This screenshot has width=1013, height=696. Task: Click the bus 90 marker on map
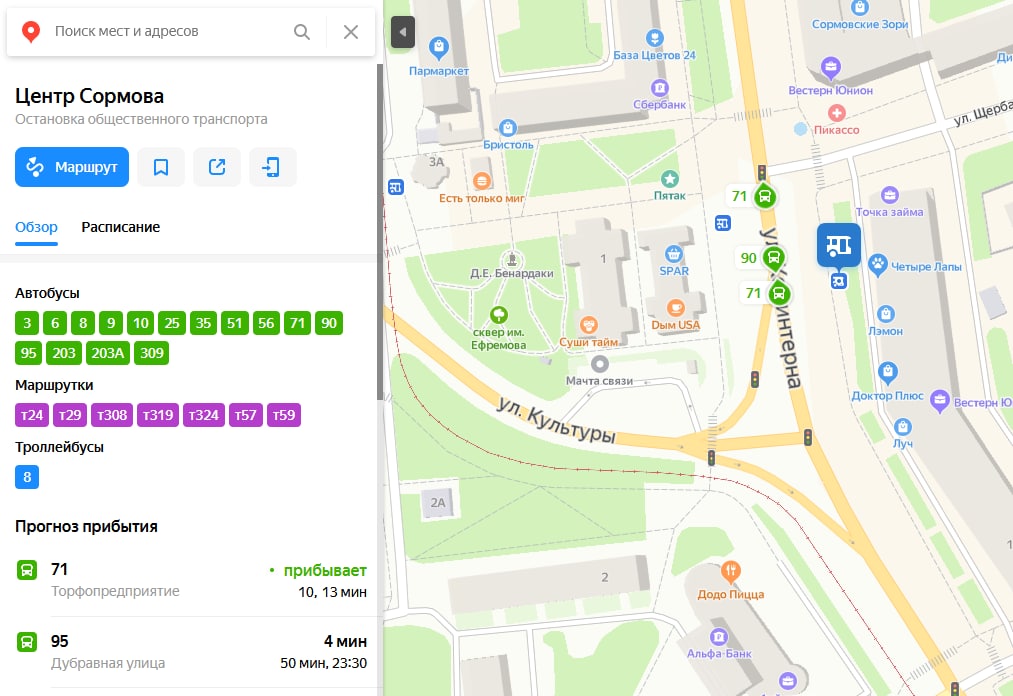(x=773, y=258)
